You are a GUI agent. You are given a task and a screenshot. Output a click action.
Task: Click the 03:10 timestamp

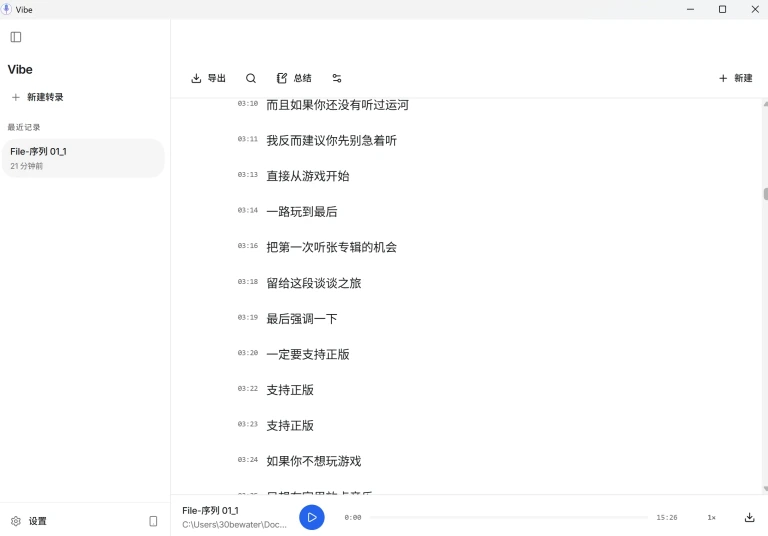247,103
